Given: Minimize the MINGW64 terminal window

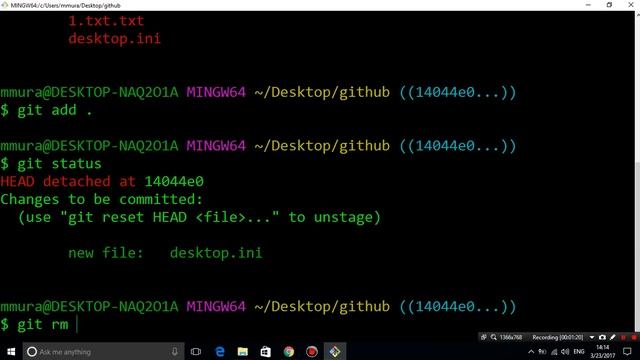Looking at the screenshot, I should [x=588, y=5].
